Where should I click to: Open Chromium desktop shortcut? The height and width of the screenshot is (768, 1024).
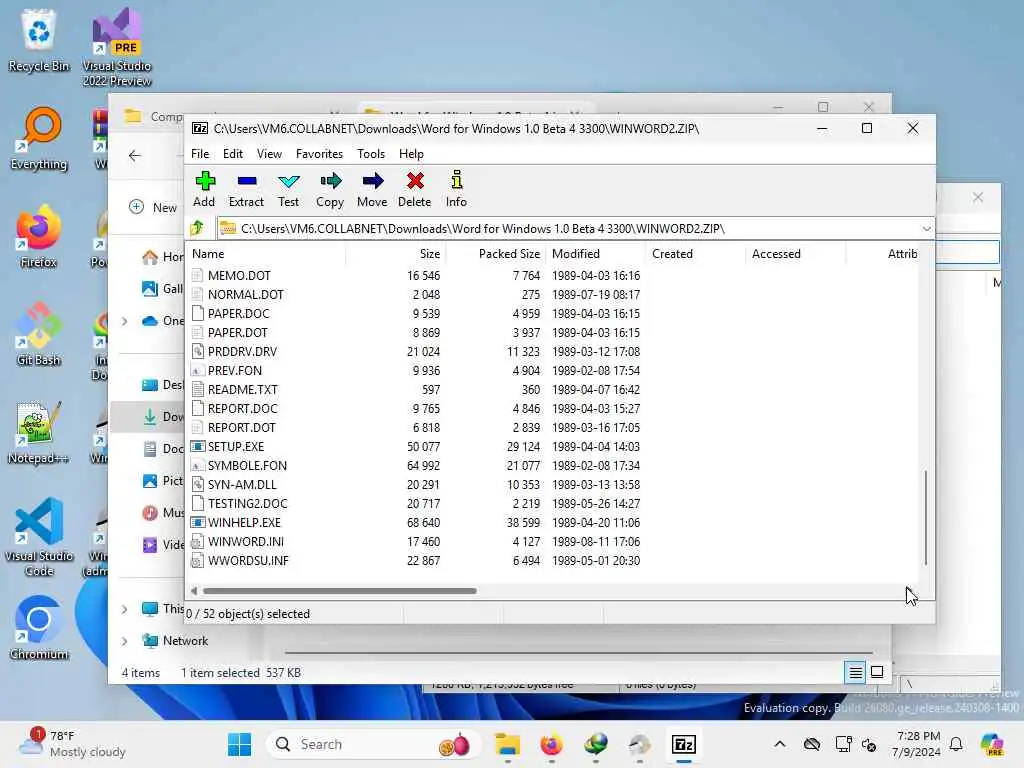(39, 628)
